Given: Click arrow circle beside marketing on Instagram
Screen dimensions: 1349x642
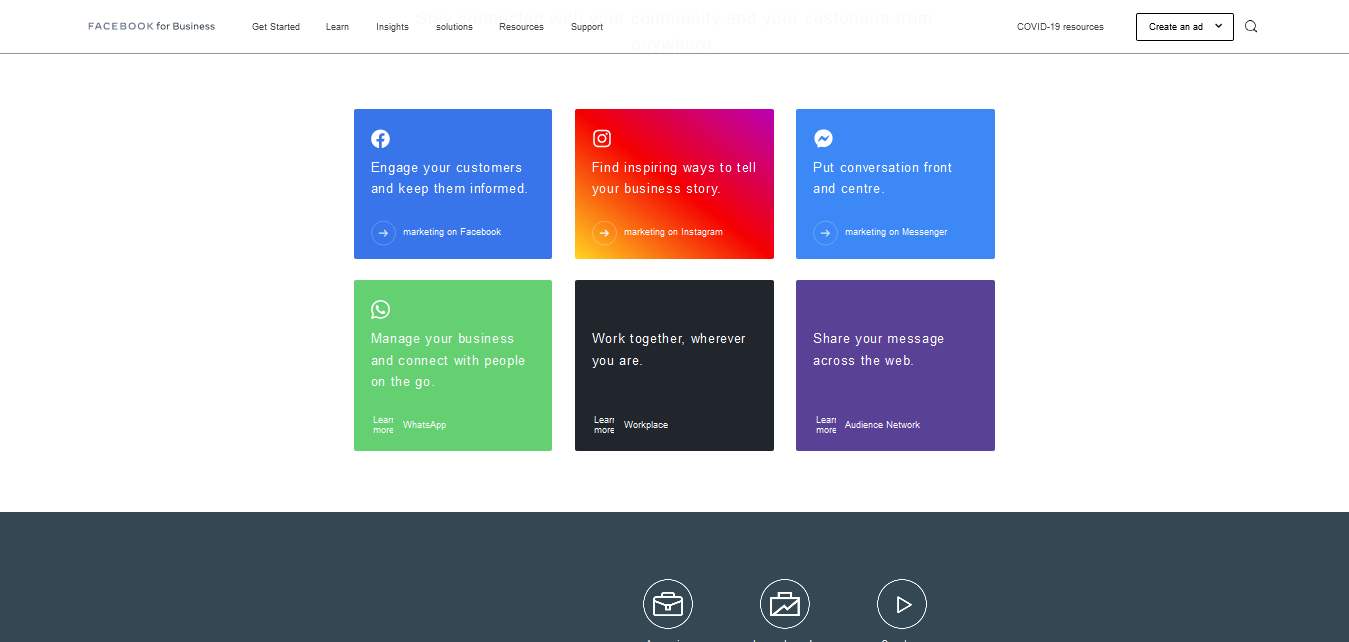Looking at the screenshot, I should coord(604,232).
